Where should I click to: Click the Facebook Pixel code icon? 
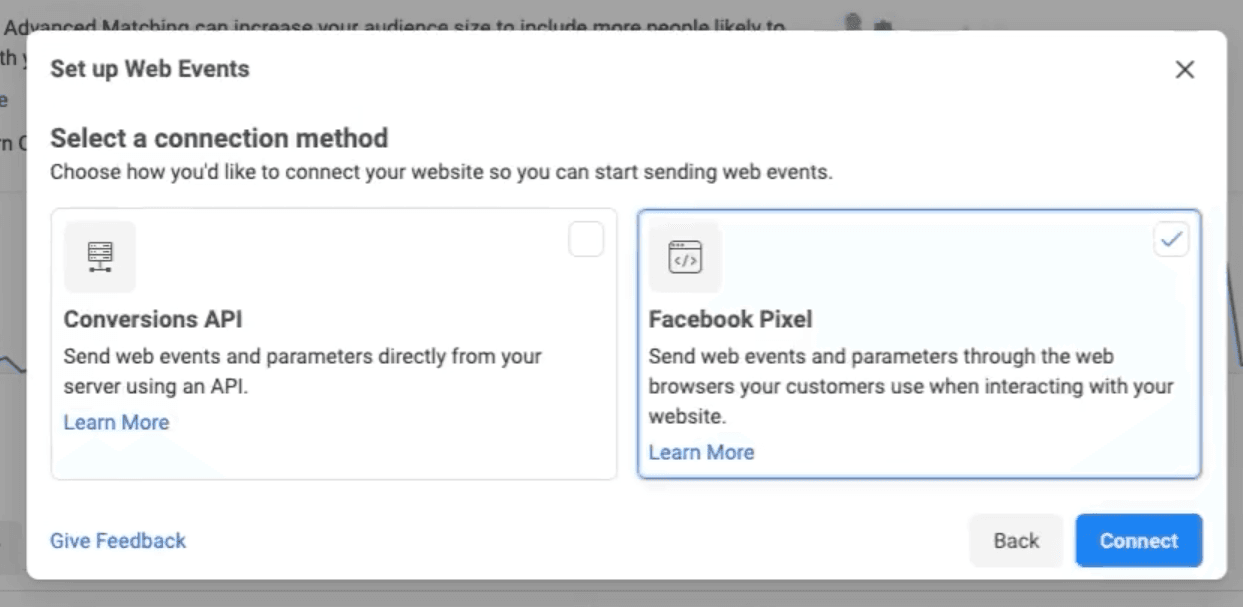[685, 257]
